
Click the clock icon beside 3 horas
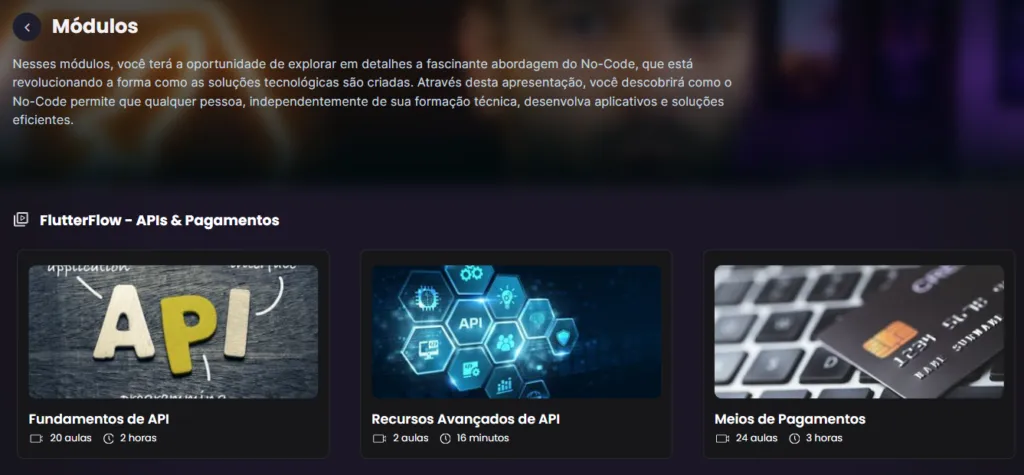(x=794, y=438)
